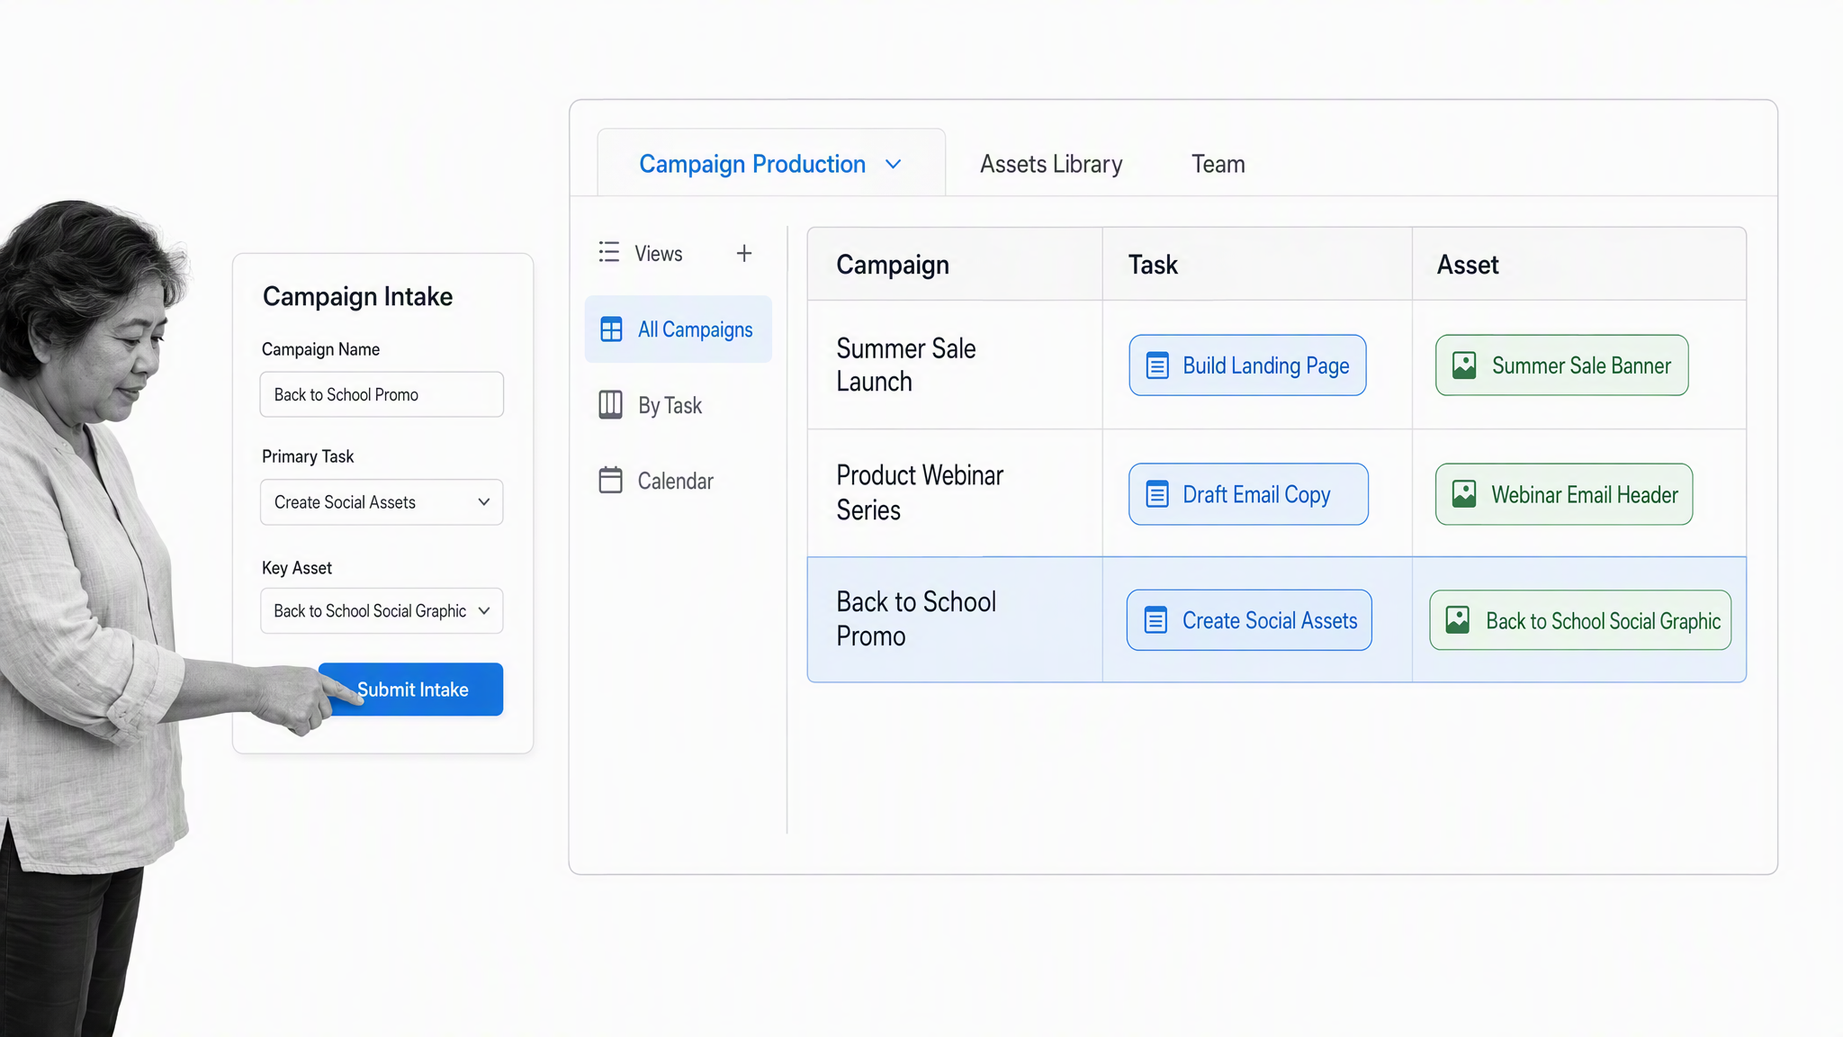Click document icon in Draft Email Copy chip
The height and width of the screenshot is (1037, 1843).
tap(1157, 494)
